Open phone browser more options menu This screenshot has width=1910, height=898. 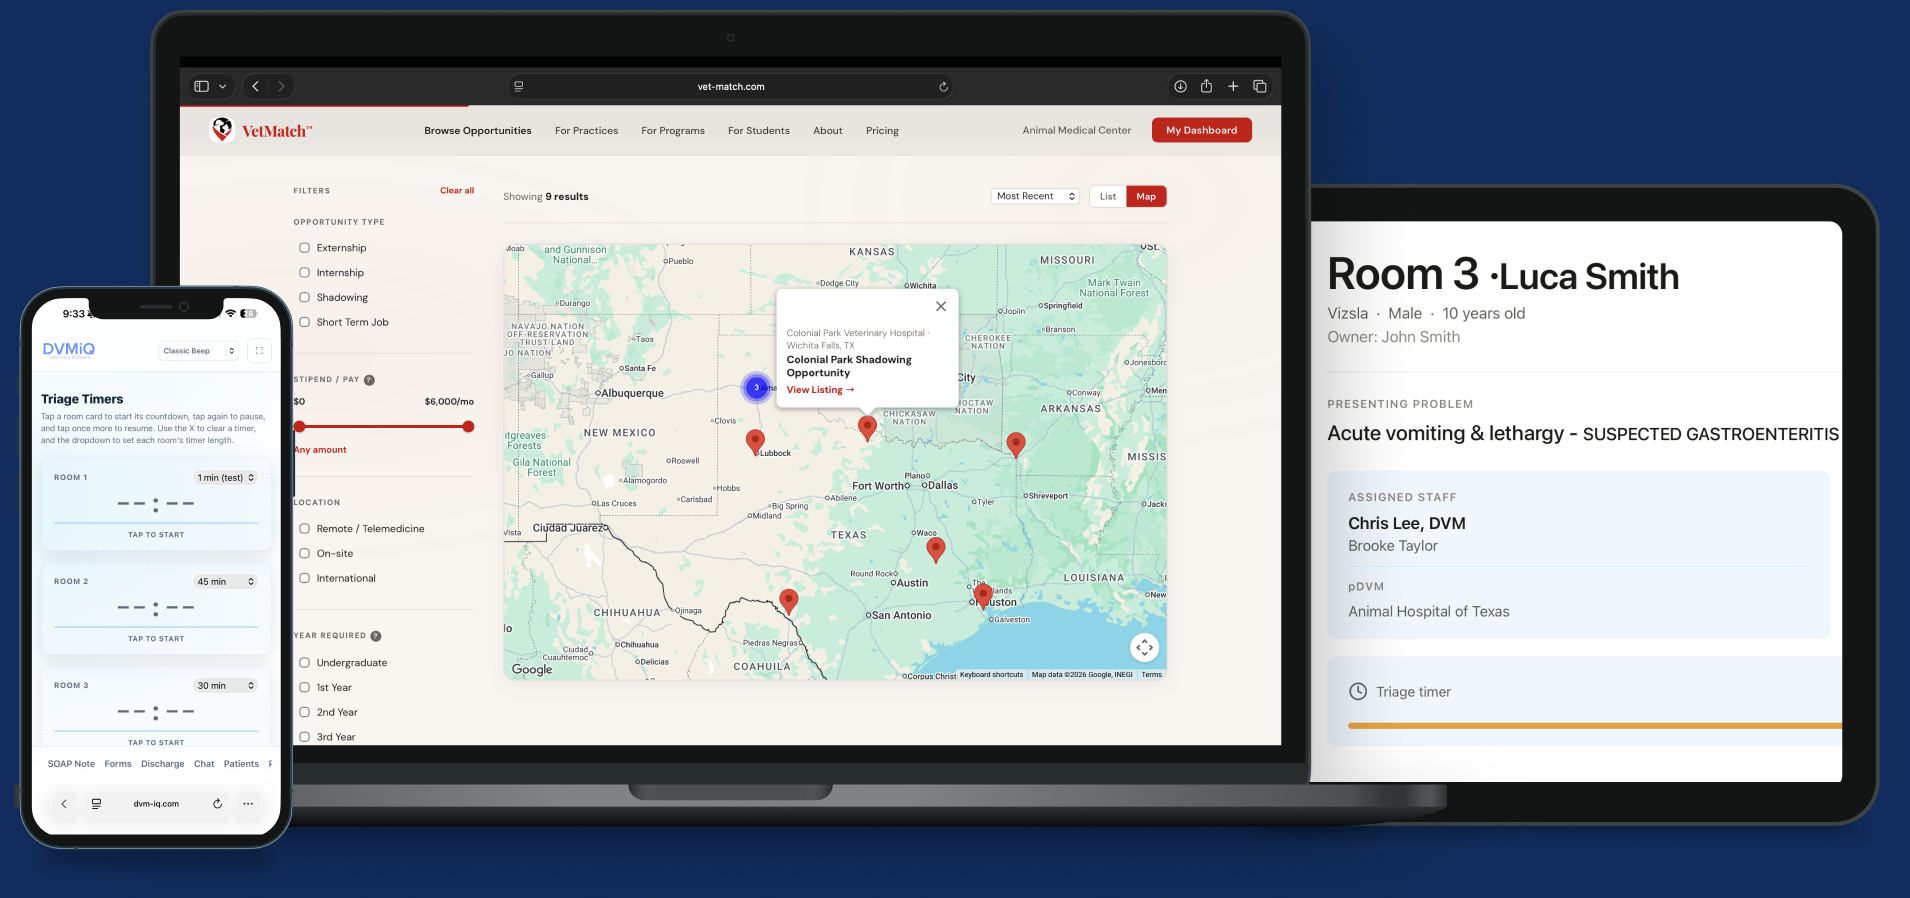(x=248, y=804)
